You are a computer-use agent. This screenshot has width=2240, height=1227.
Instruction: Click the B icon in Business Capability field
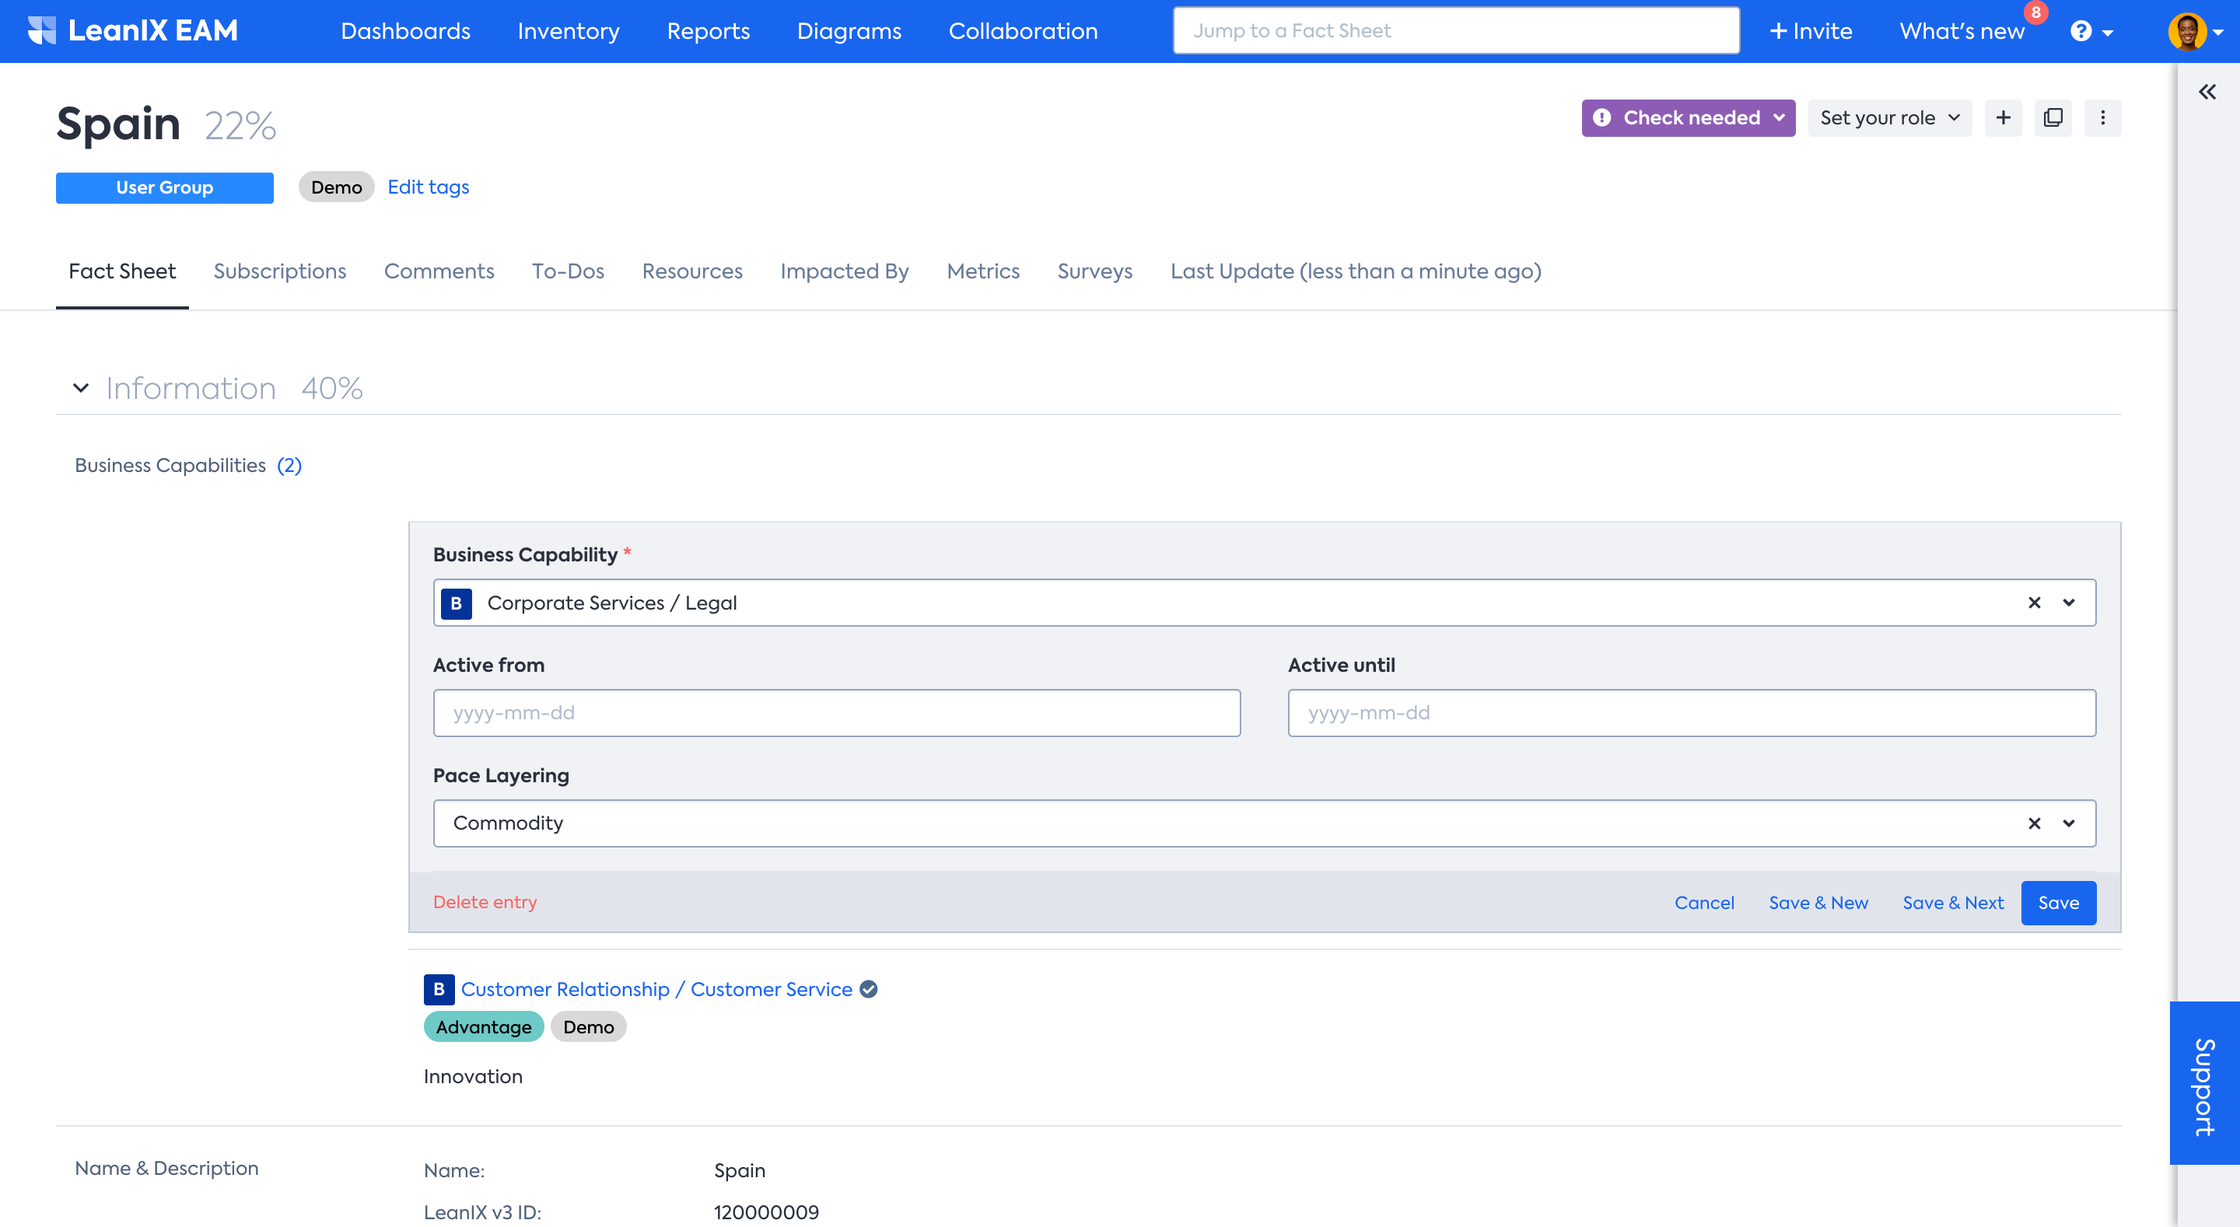457,603
